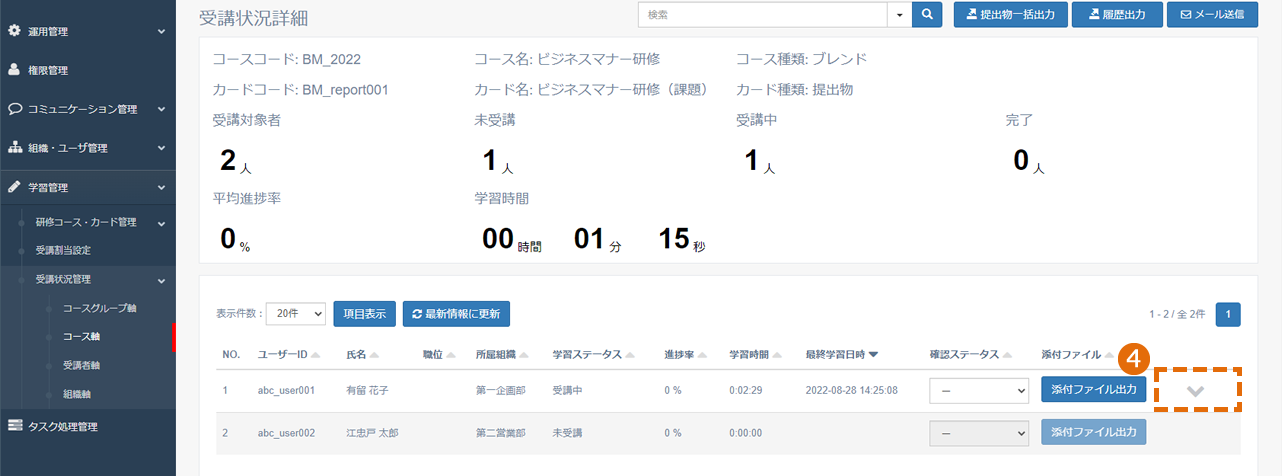Click the magnifier search button
Image resolution: width=1282 pixels, height=476 pixels.
927,15
